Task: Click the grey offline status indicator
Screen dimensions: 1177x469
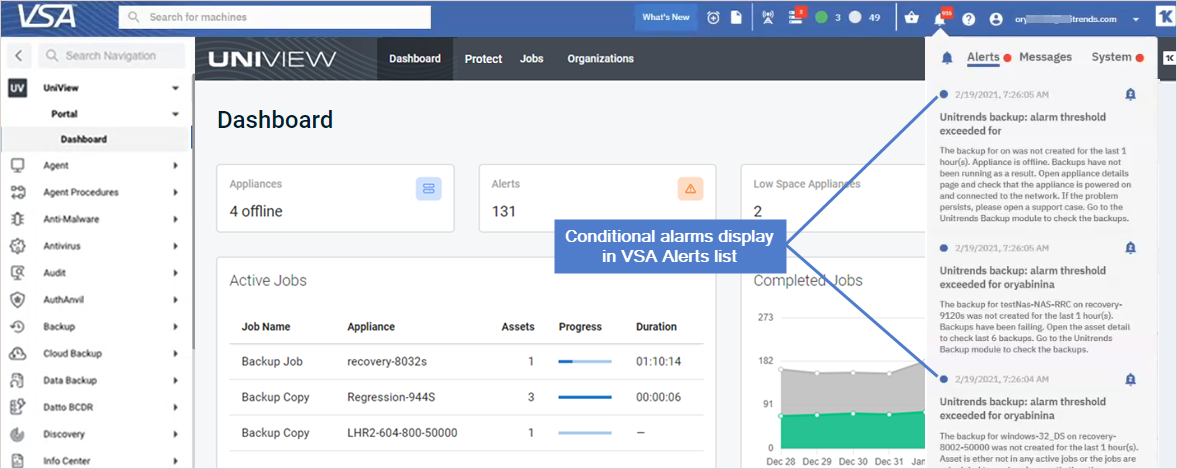Action: point(854,18)
